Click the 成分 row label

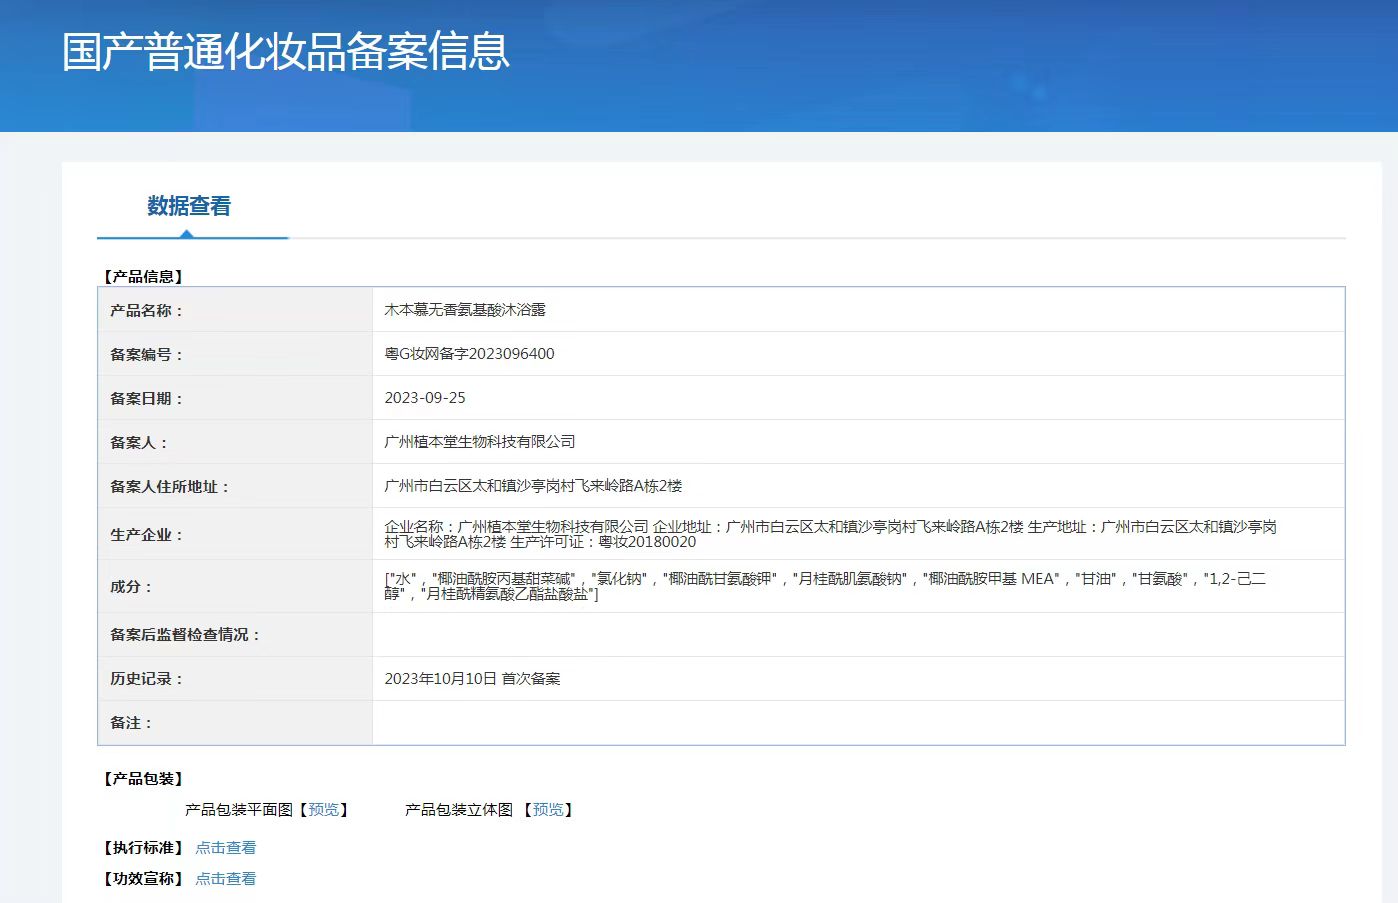point(130,587)
